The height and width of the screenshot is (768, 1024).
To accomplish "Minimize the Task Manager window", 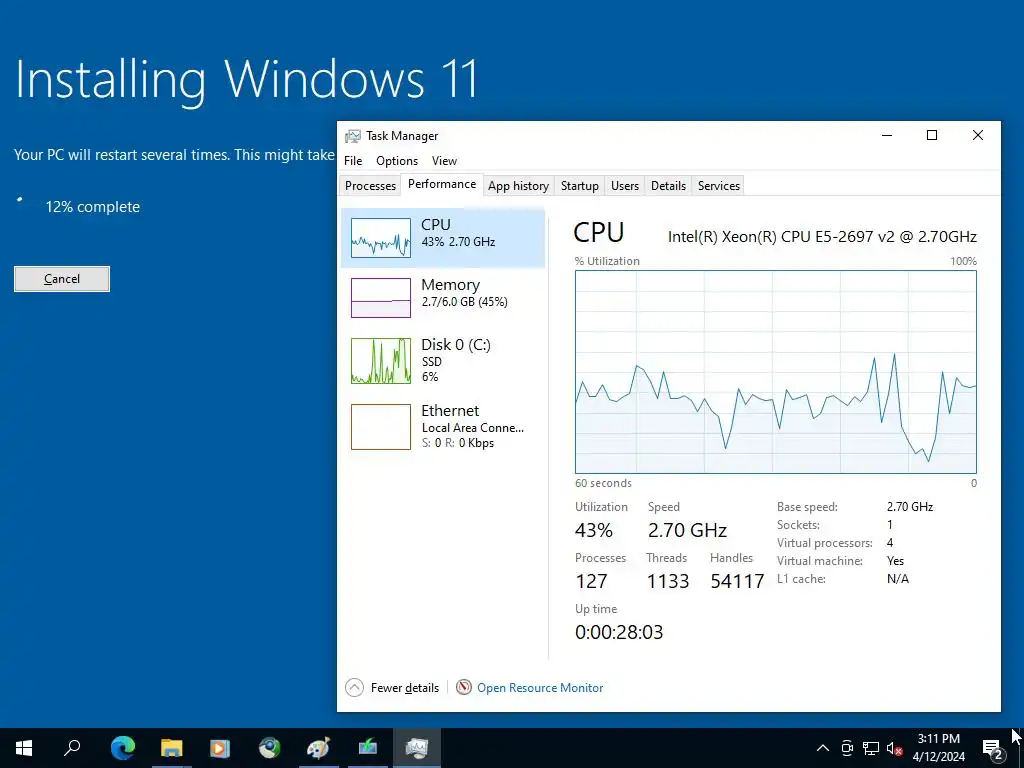I will 887,135.
